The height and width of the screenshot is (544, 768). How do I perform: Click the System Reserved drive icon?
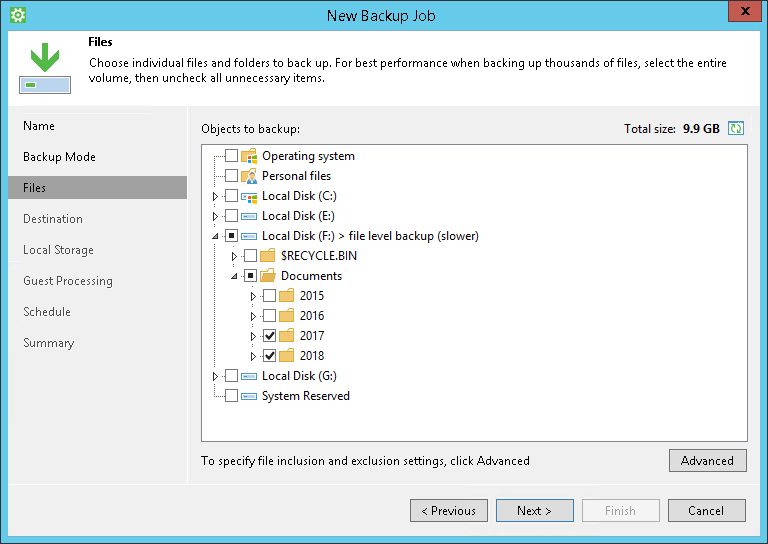click(249, 396)
